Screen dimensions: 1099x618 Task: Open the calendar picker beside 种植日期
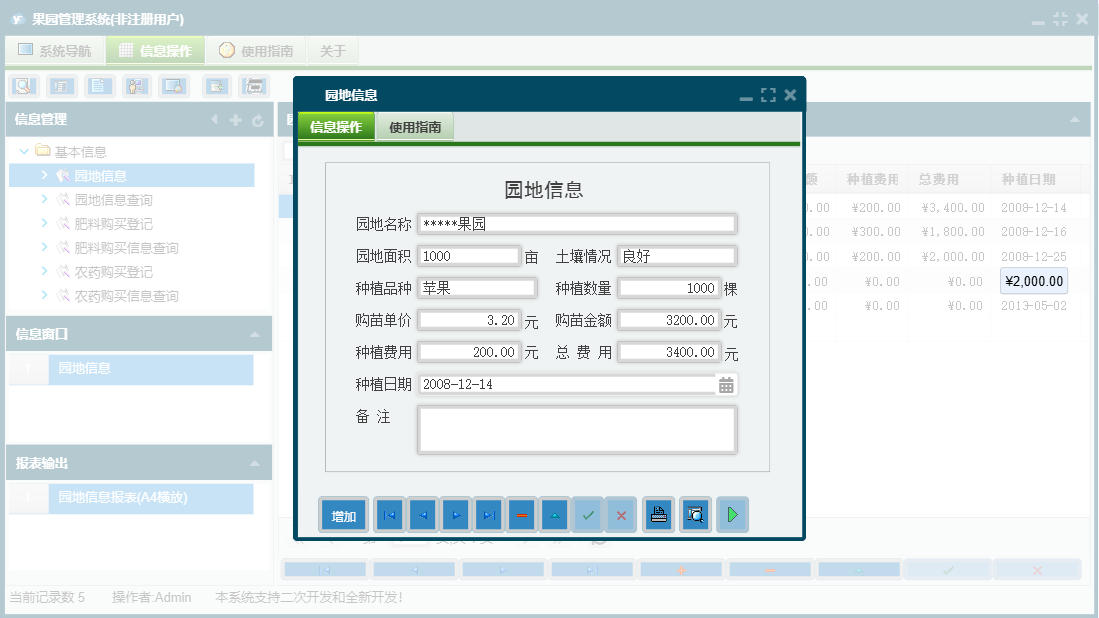tap(726, 384)
